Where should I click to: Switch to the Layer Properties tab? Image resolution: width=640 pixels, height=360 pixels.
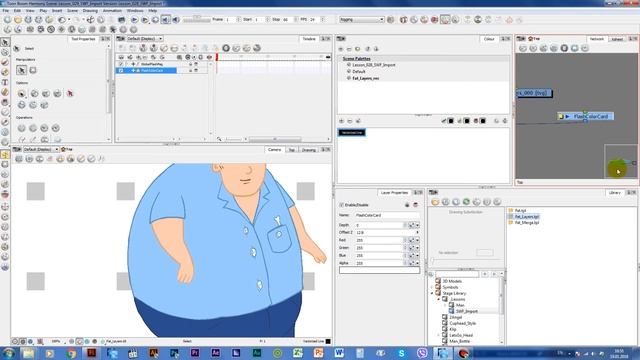click(x=394, y=193)
